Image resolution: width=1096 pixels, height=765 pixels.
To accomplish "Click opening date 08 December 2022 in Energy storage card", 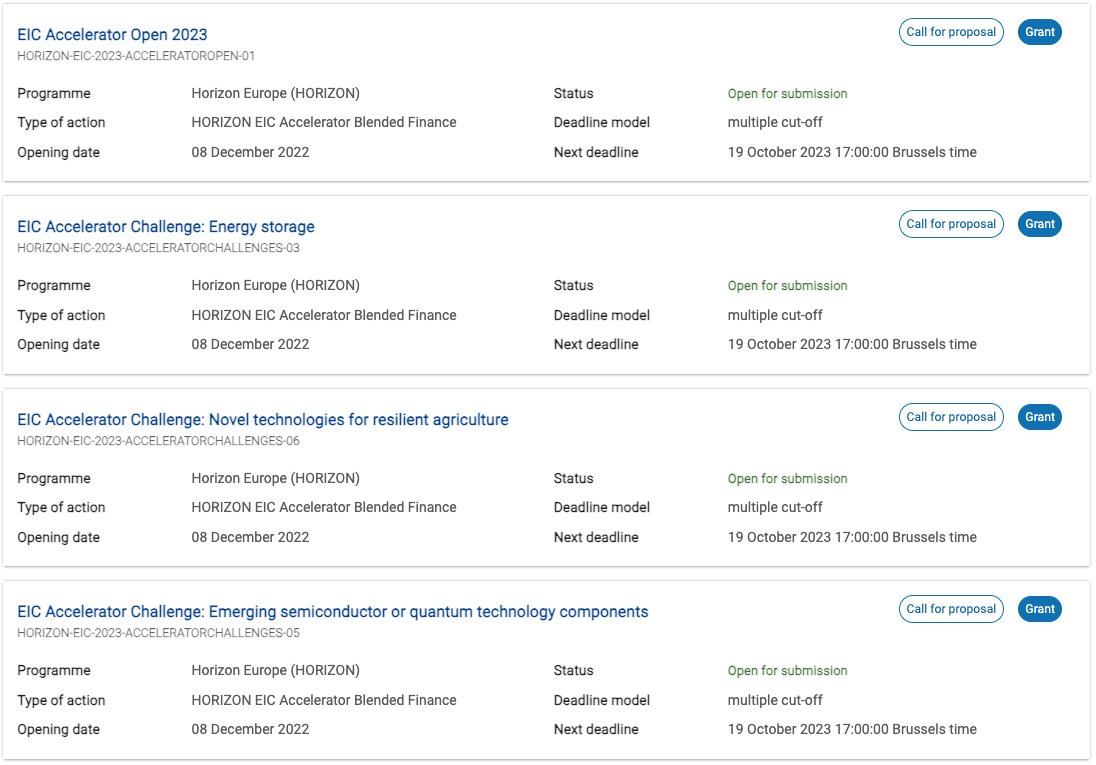I will tap(250, 344).
